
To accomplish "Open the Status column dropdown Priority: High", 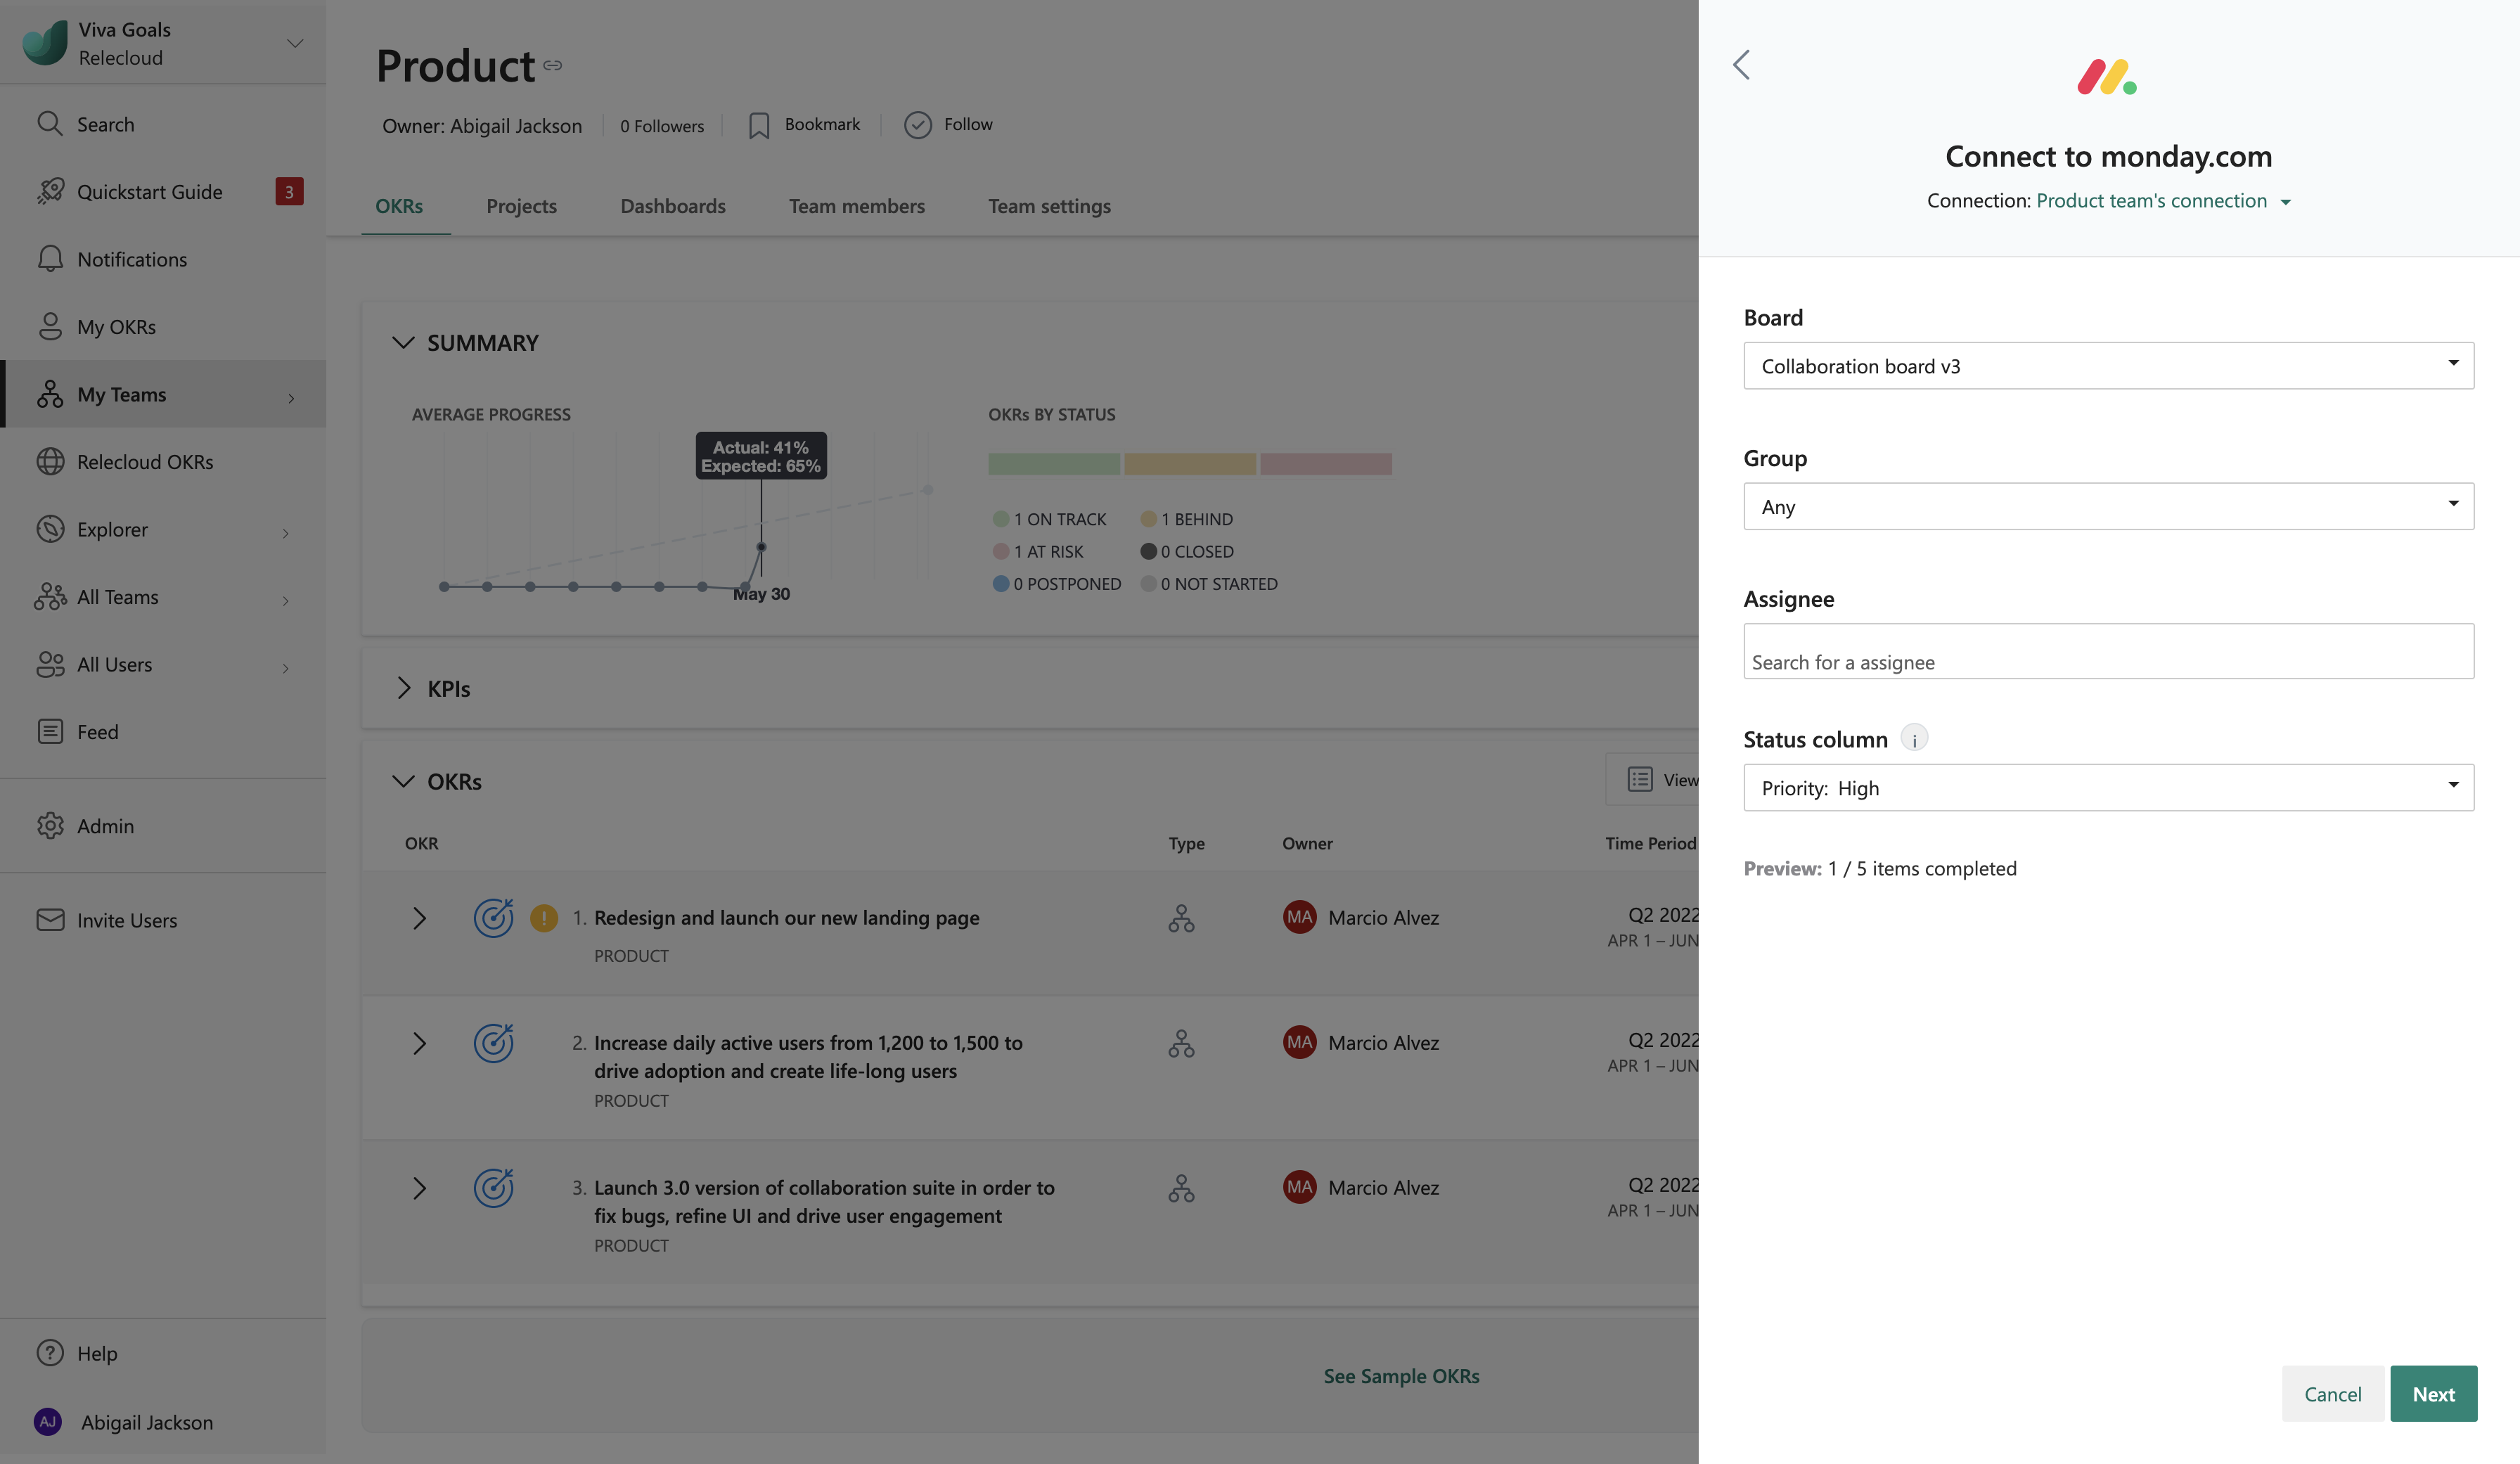I will pyautogui.click(x=2108, y=788).
